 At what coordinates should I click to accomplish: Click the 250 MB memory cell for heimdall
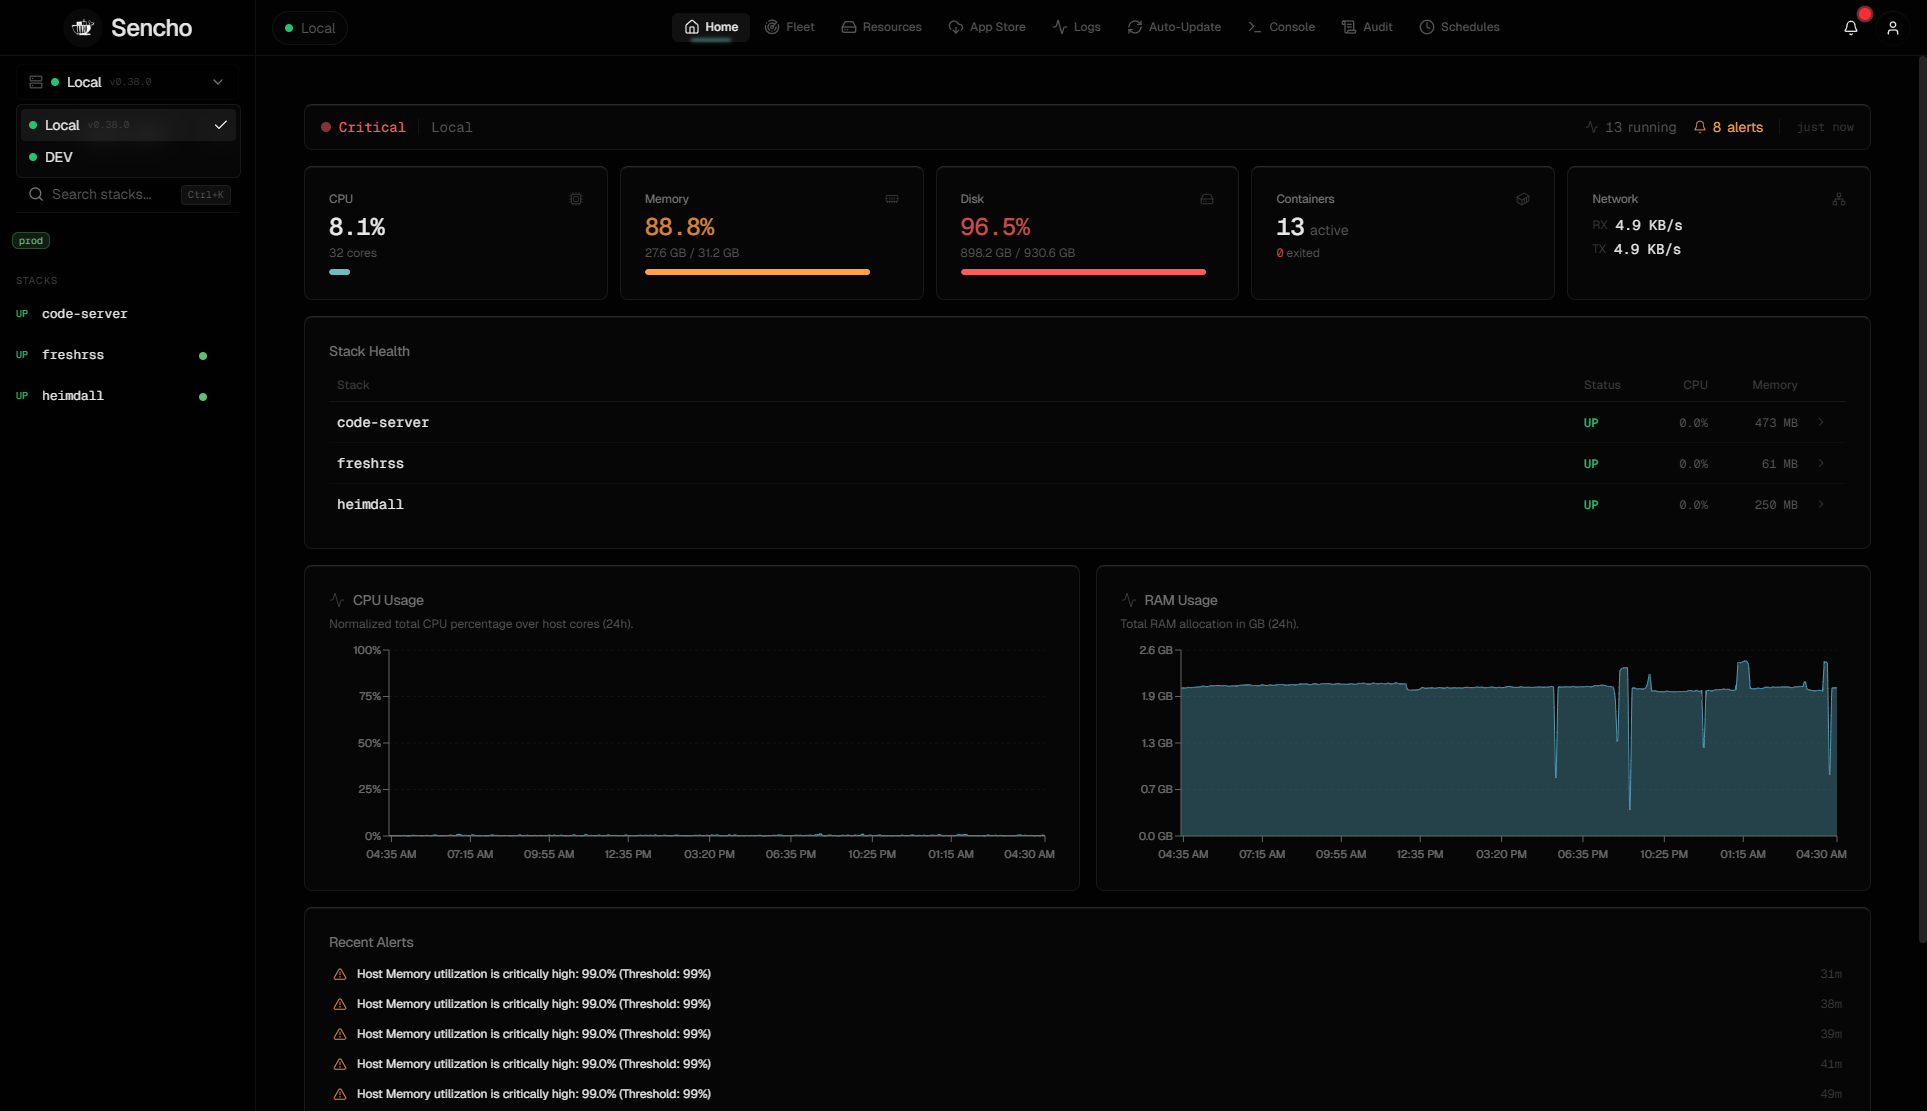tap(1776, 505)
